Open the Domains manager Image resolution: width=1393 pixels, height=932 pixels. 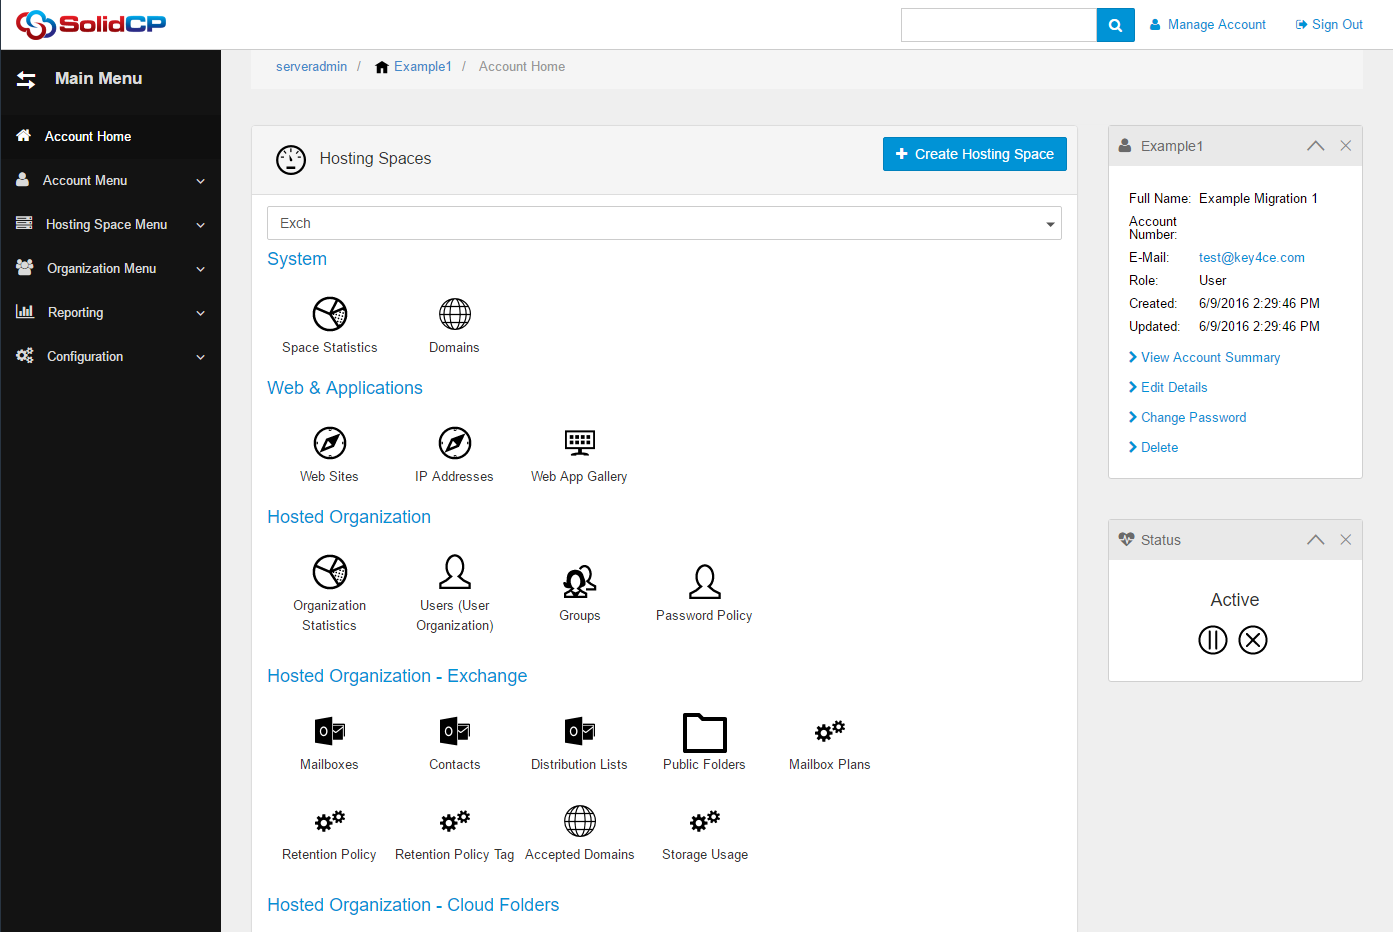pos(454,324)
